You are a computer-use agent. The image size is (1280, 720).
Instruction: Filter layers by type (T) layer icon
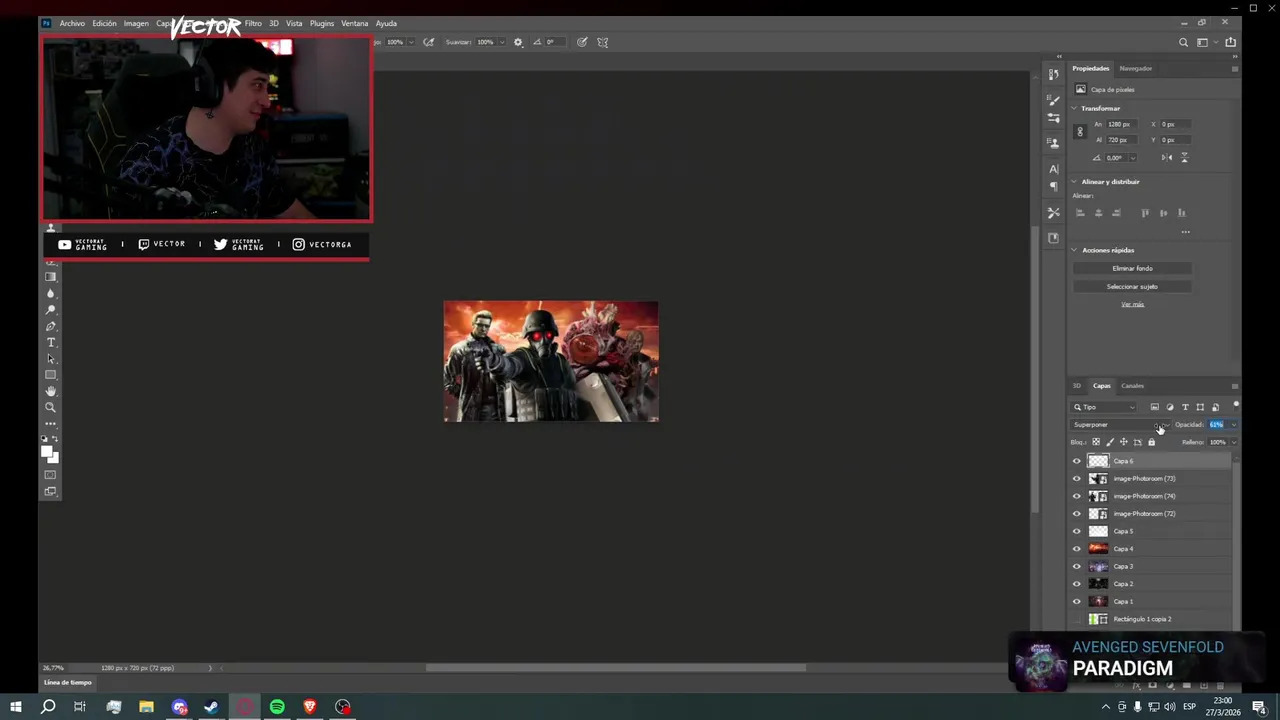[x=1185, y=407]
